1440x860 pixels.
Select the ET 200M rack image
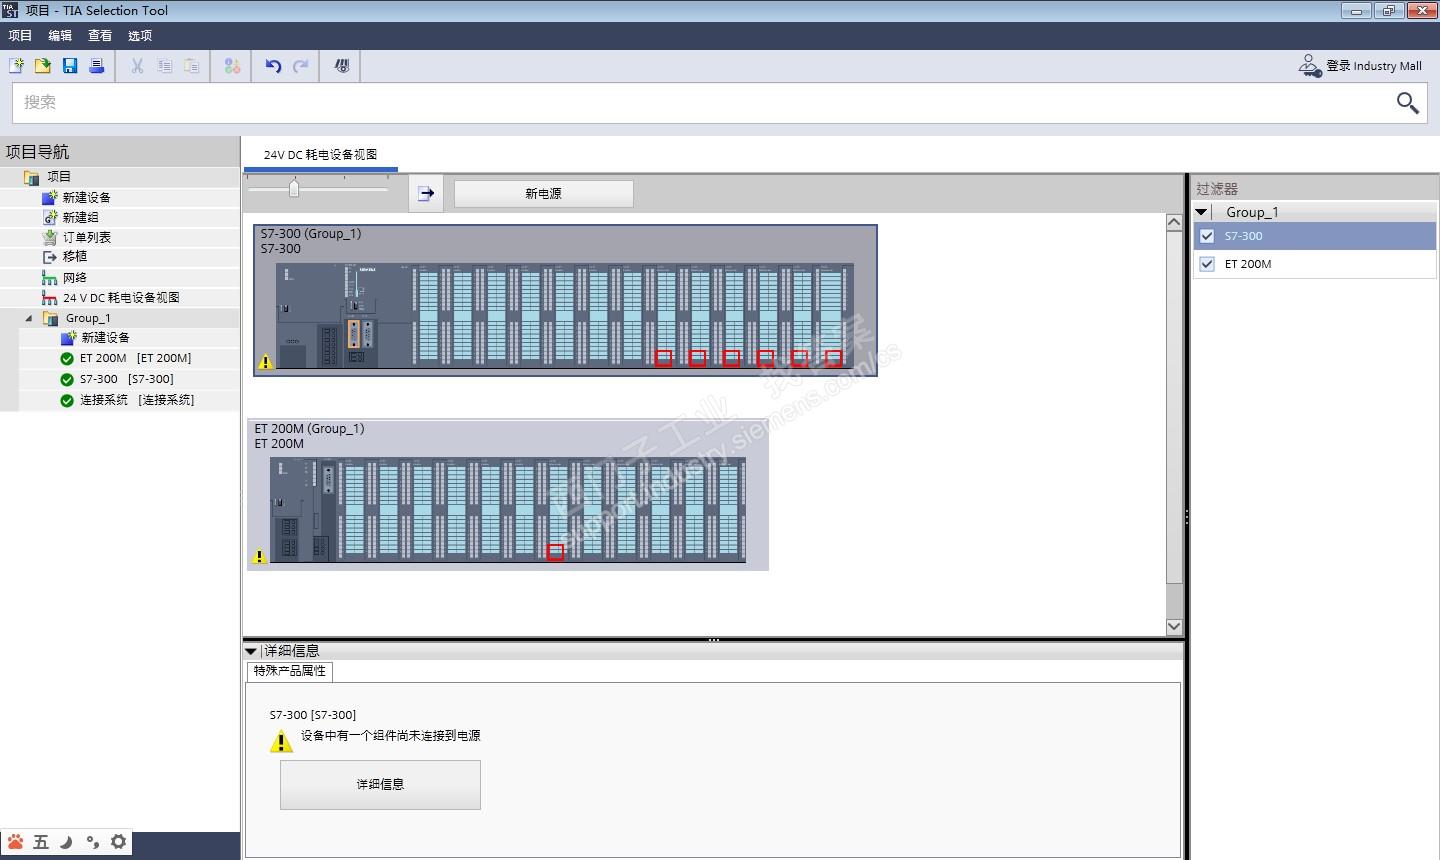(508, 510)
